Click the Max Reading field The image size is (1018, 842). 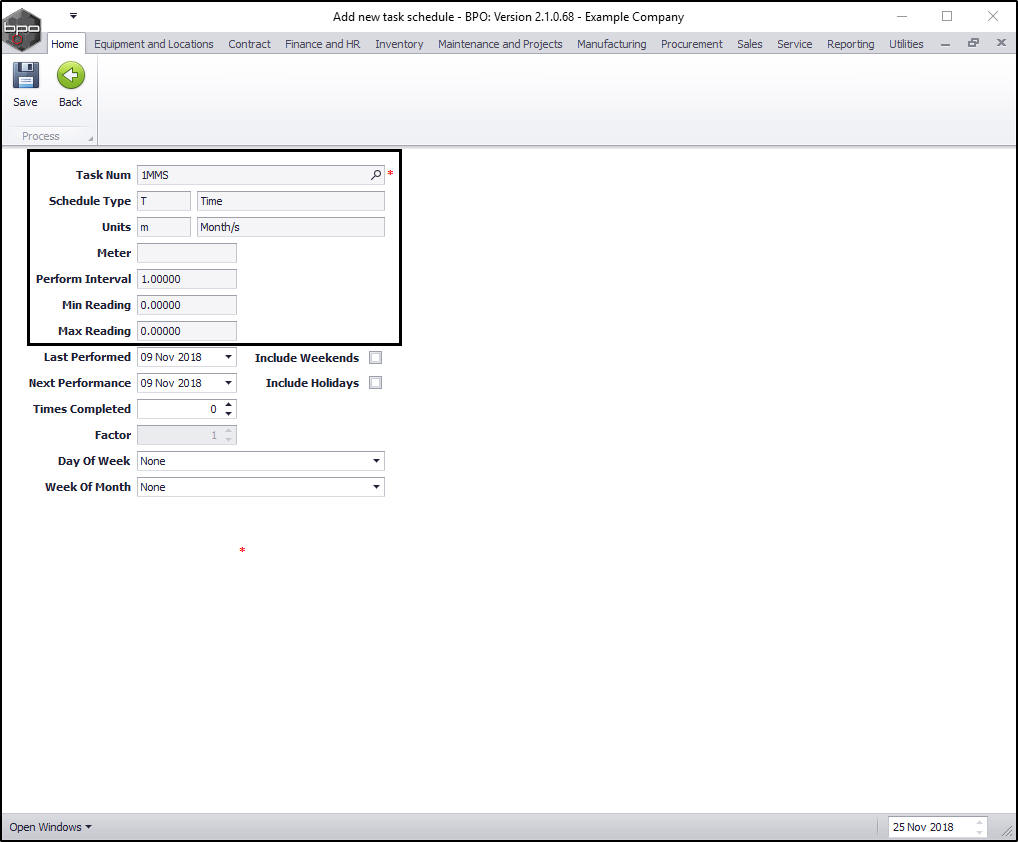pyautogui.click(x=187, y=330)
